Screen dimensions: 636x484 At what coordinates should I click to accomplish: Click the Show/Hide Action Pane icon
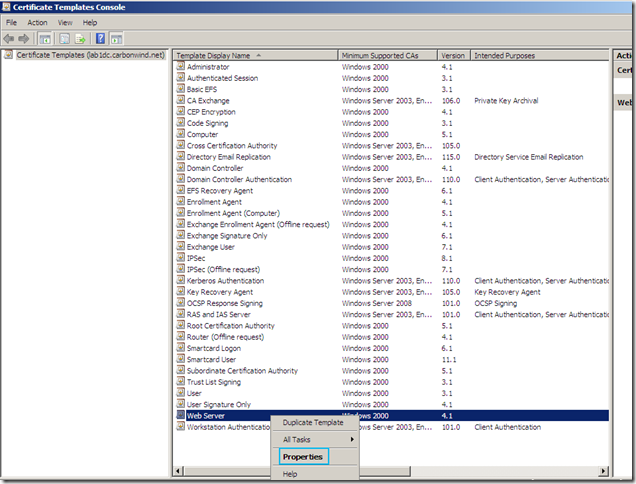tap(116, 38)
